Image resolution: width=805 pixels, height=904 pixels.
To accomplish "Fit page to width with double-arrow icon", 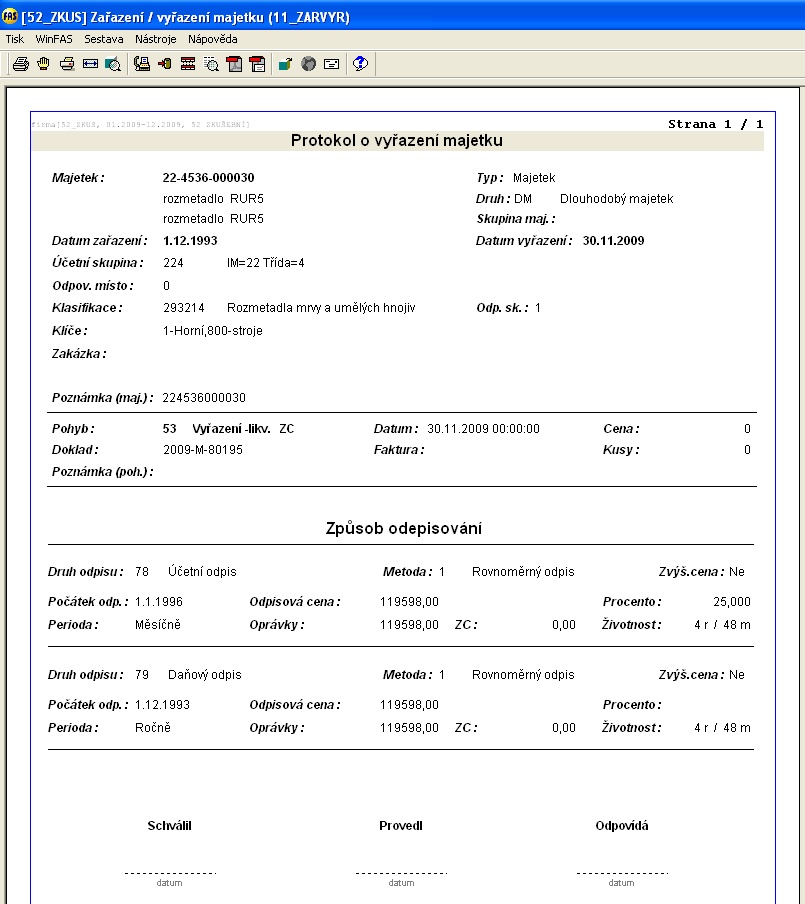I will click(90, 64).
